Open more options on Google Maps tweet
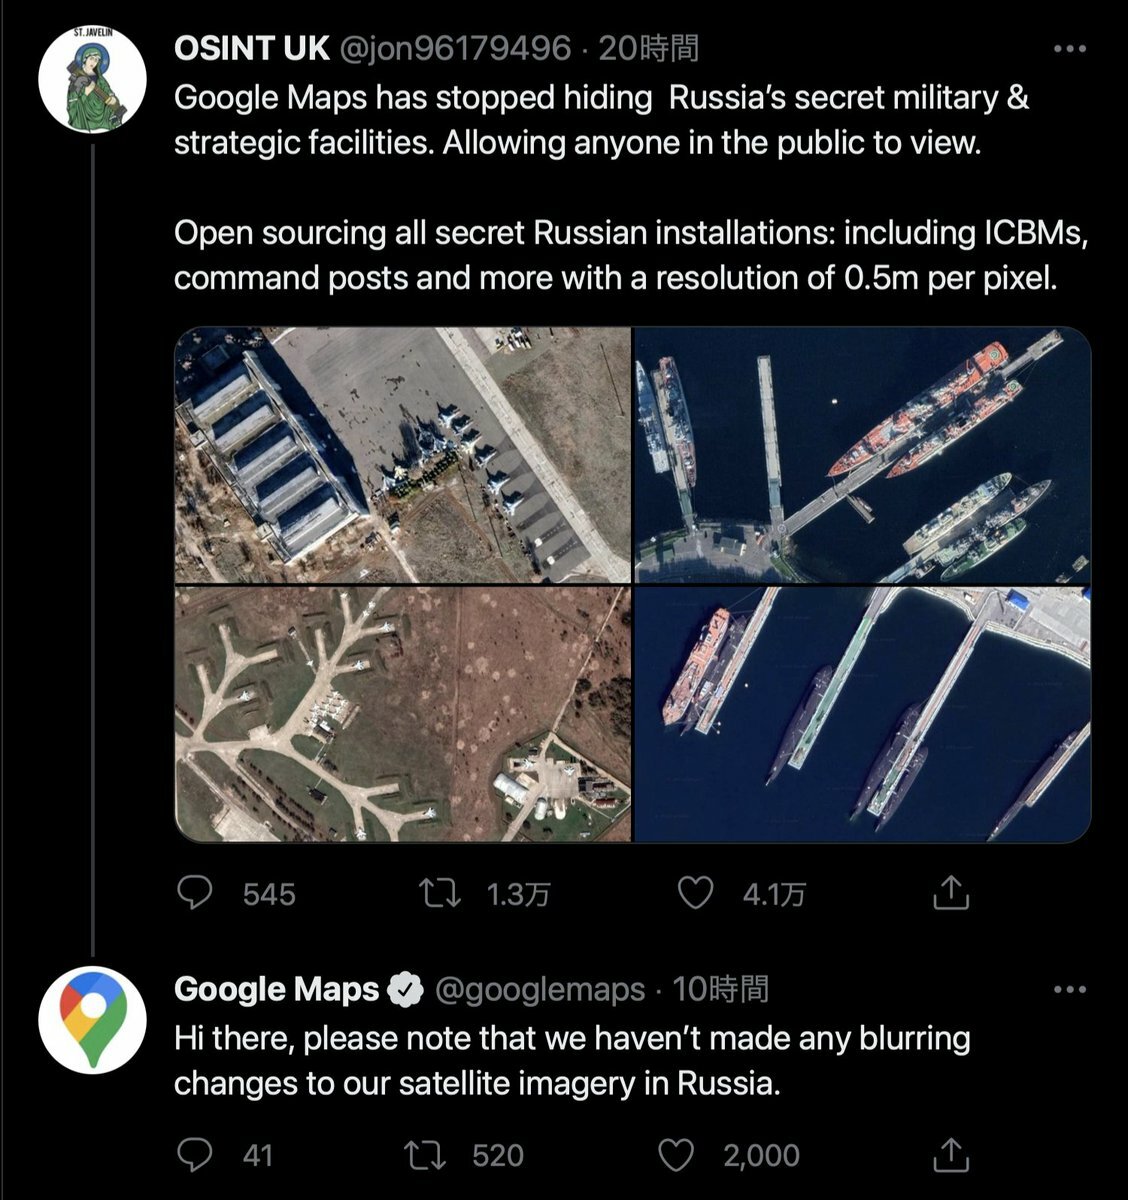 point(1070,990)
